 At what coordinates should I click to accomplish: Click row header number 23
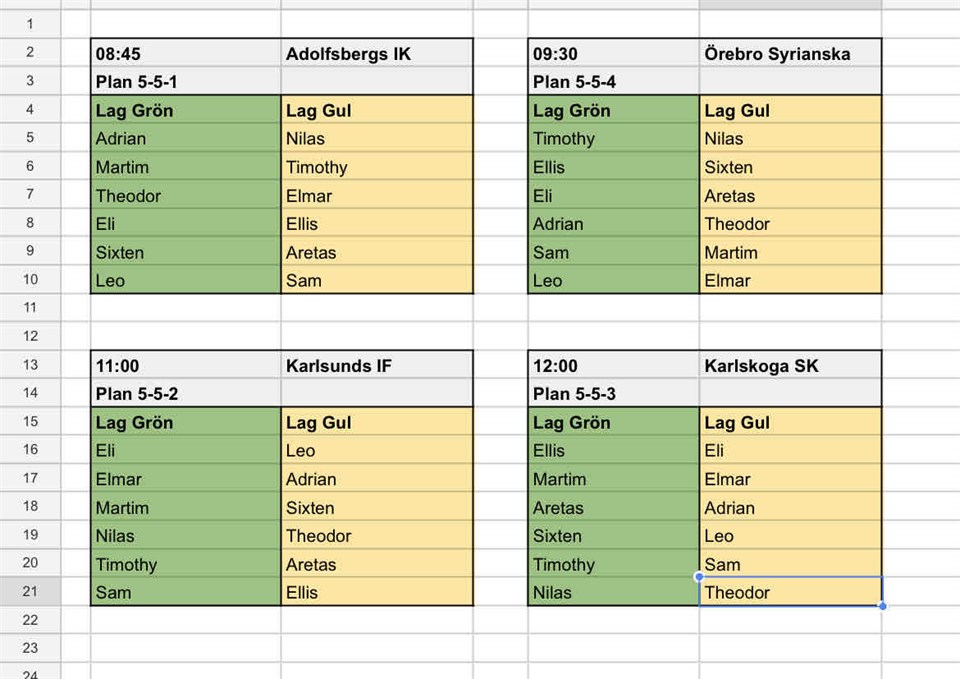coord(30,648)
